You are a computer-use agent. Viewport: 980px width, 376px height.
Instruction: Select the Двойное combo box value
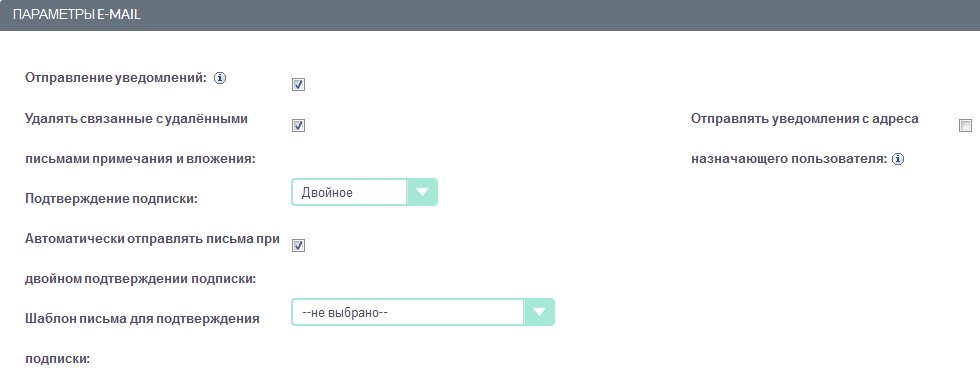point(349,192)
